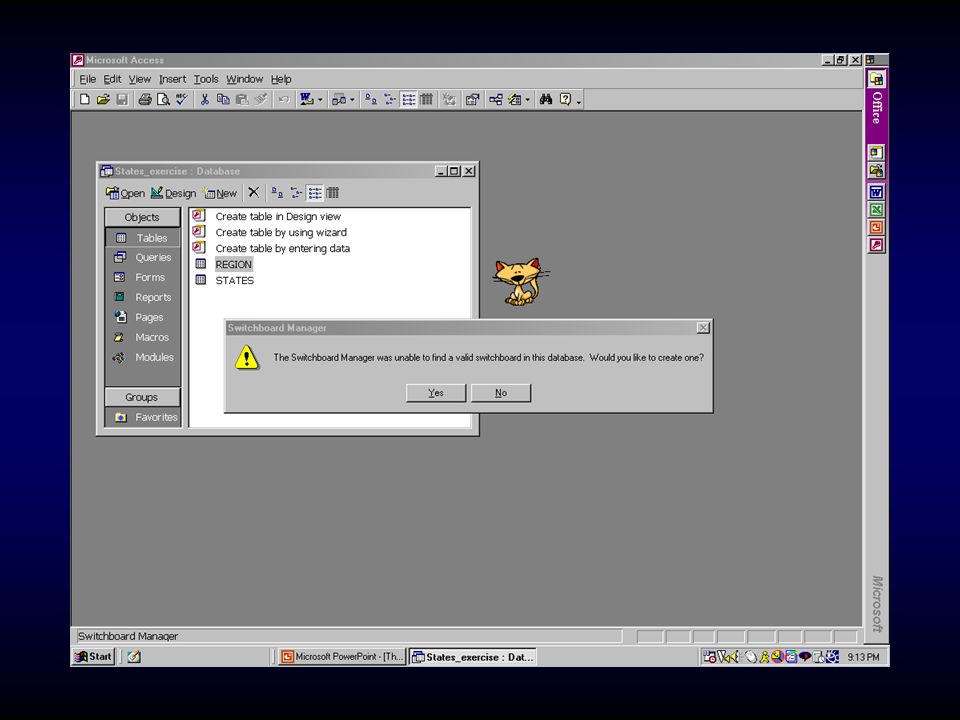Open toolbar options arrow after Help icon
This screenshot has width=960, height=720.
click(x=579, y=100)
